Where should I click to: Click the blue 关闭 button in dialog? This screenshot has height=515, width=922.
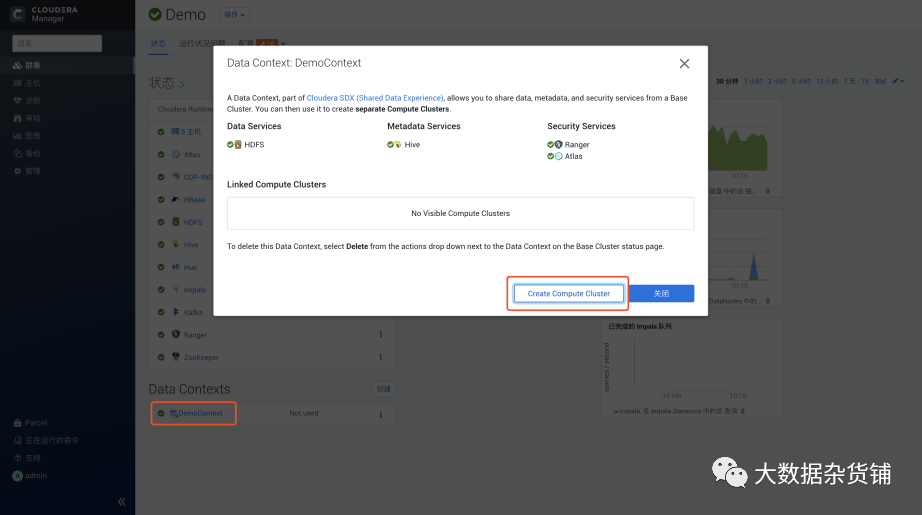click(x=661, y=293)
